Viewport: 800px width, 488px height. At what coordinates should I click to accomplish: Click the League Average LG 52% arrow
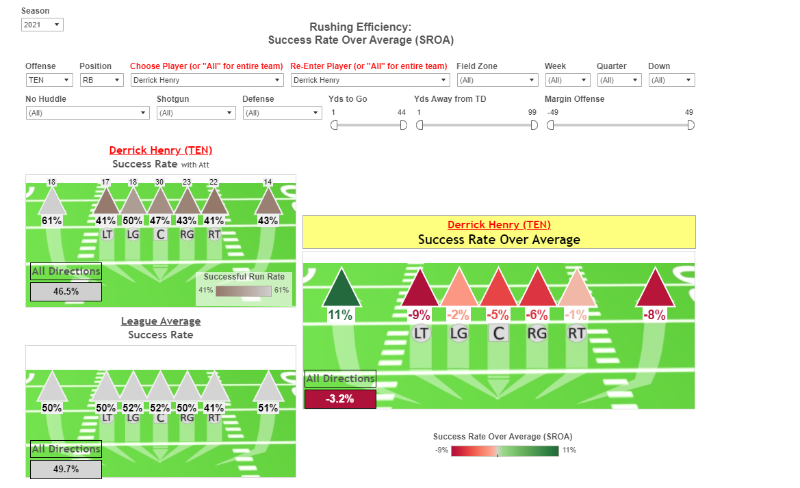(133, 390)
